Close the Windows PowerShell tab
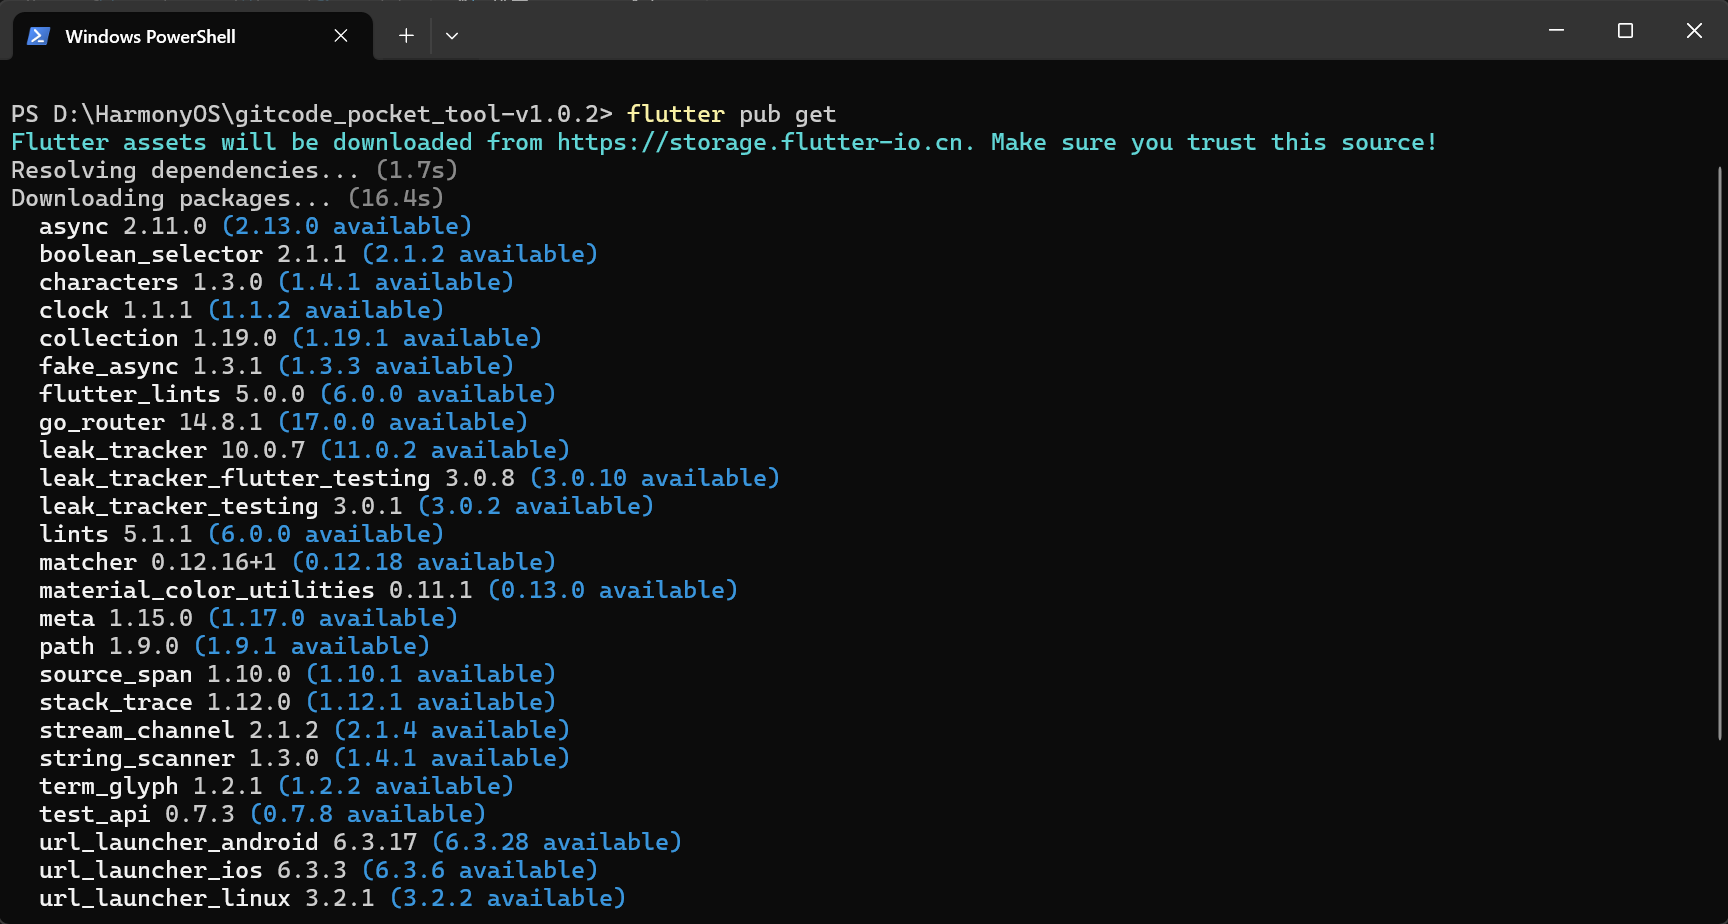The width and height of the screenshot is (1728, 924). point(341,36)
